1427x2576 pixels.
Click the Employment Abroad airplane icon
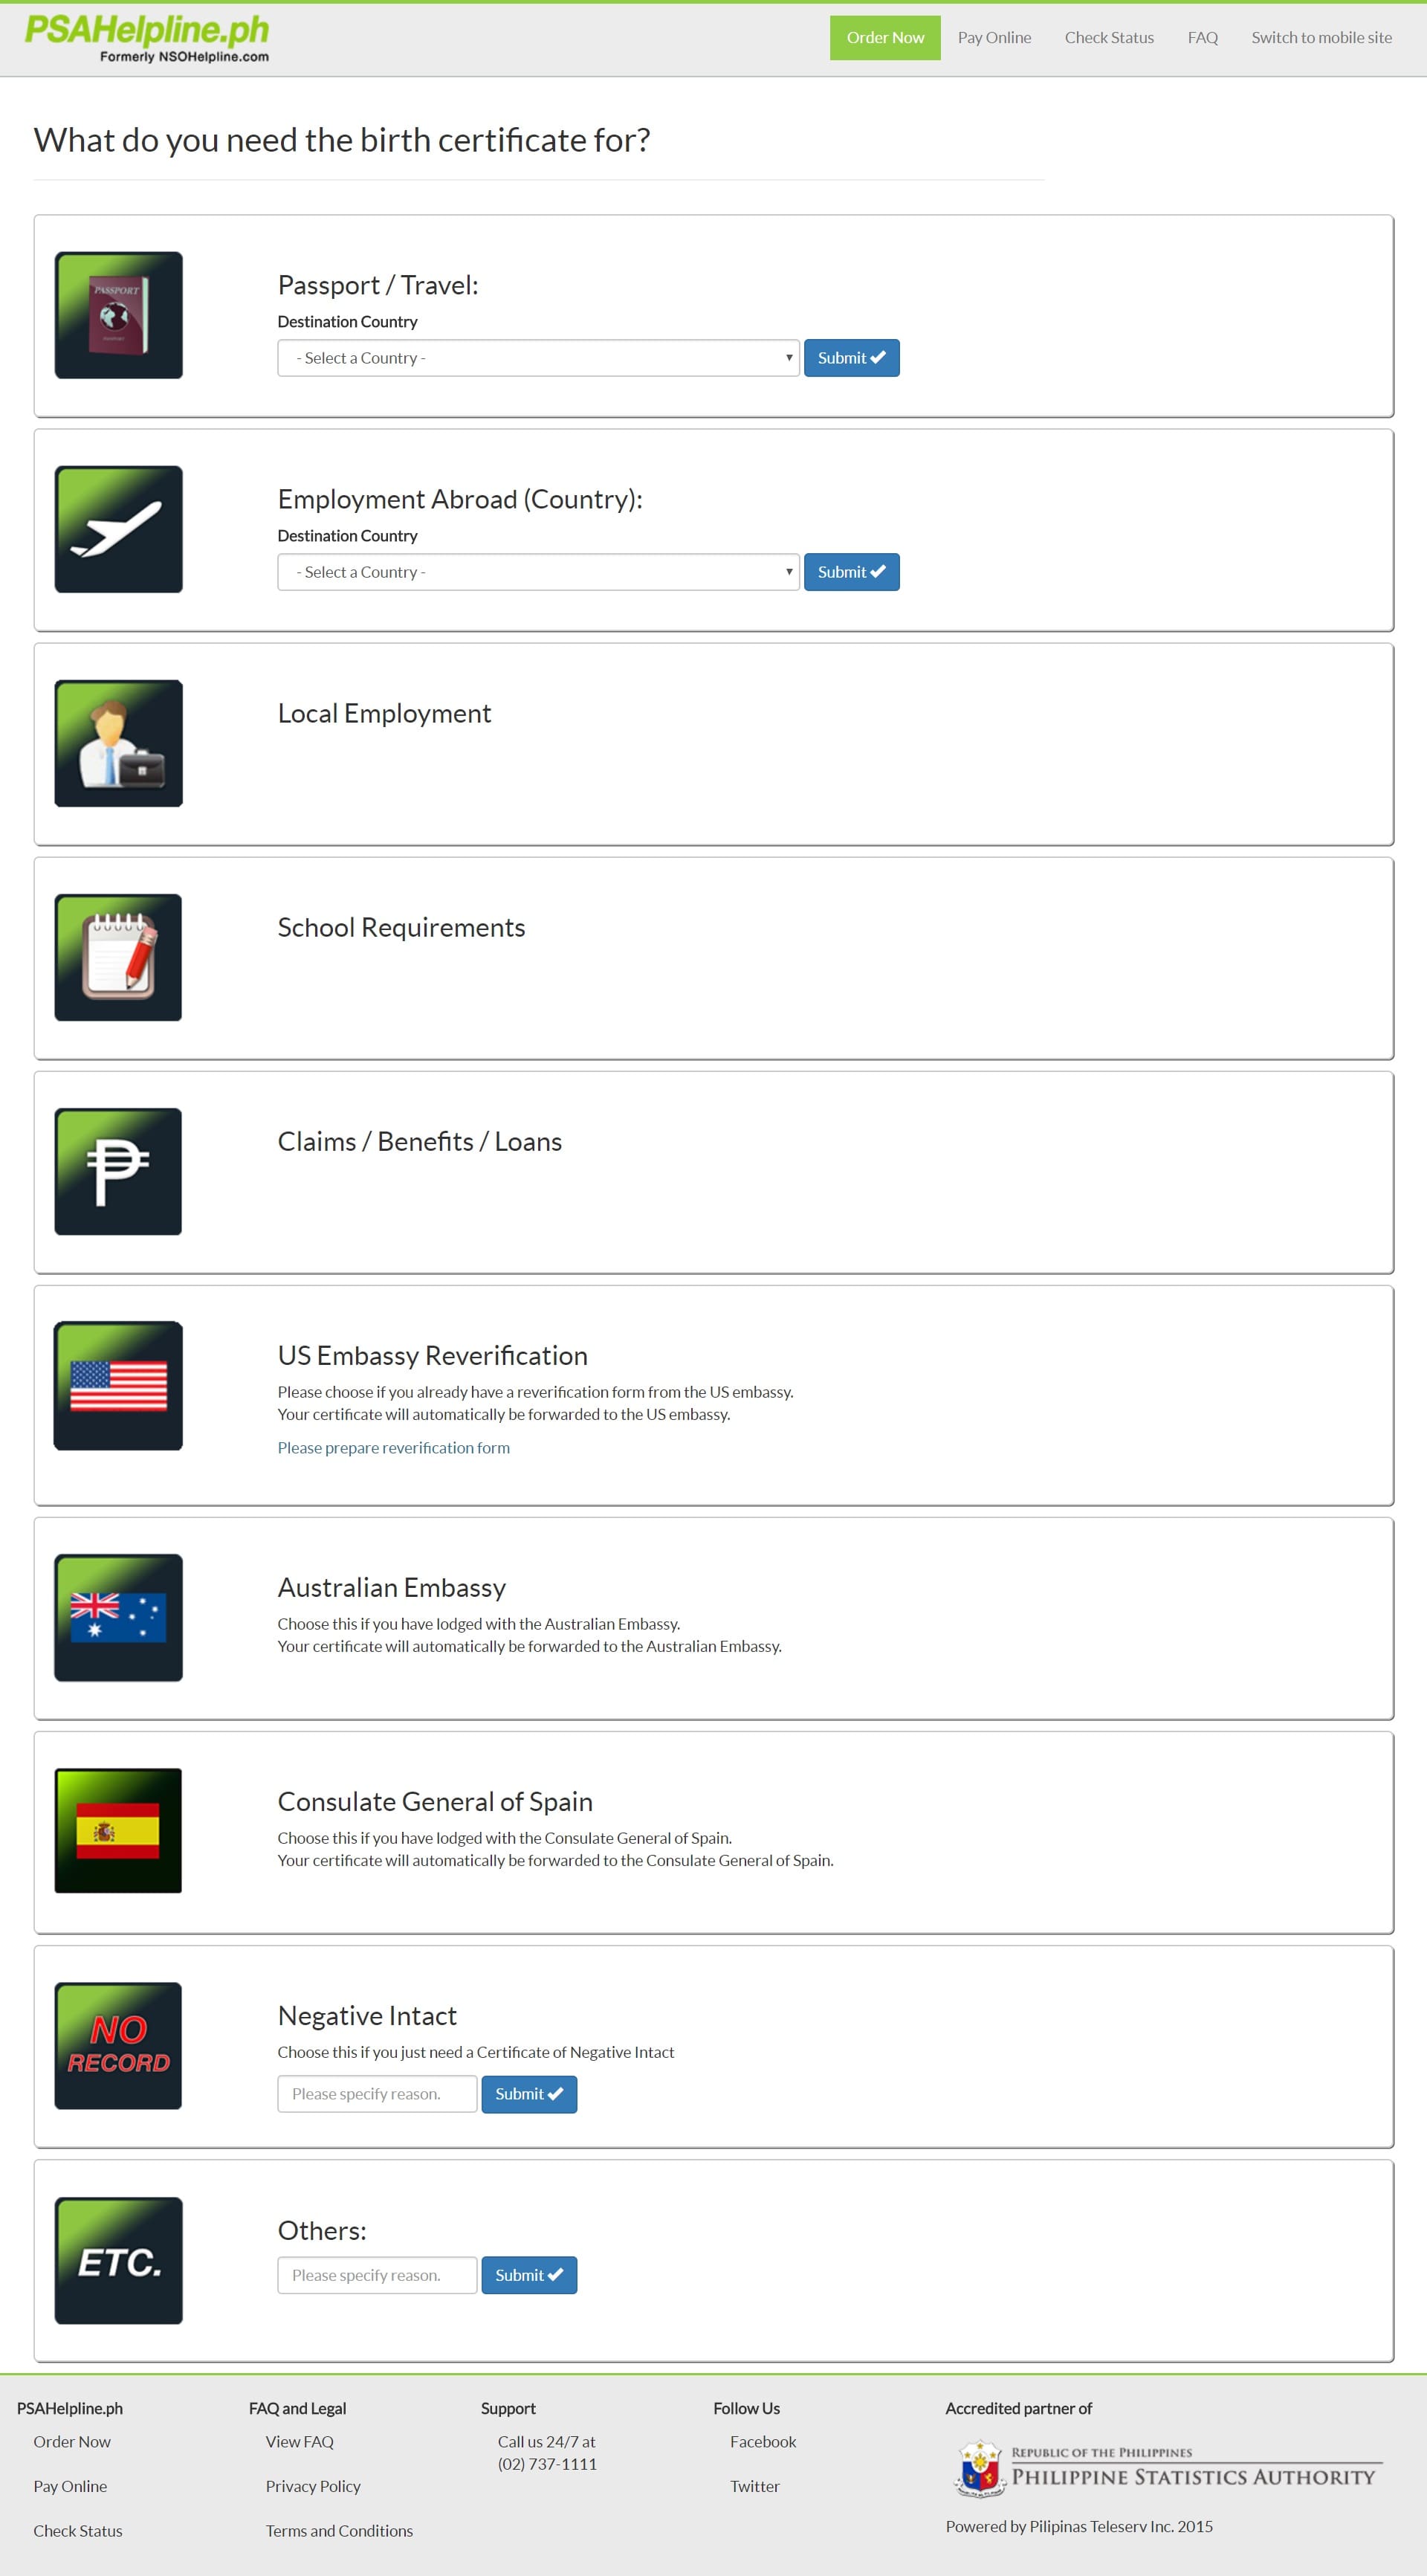click(118, 529)
